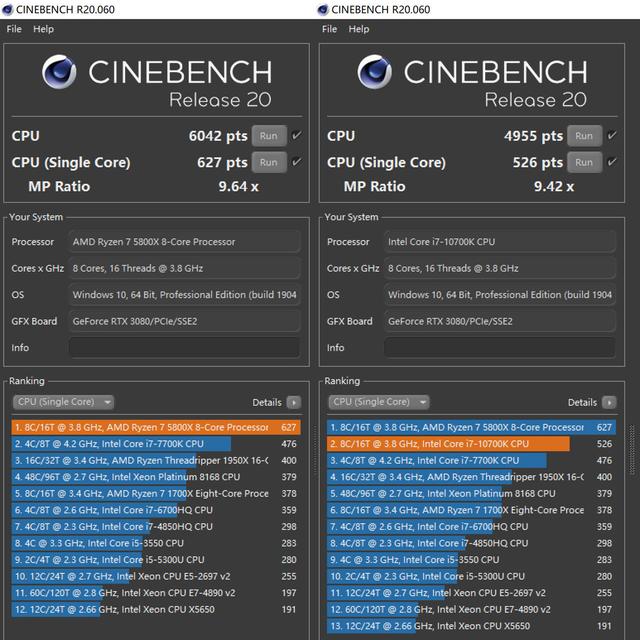Select Core i5-3550 row in left window

coord(156,543)
